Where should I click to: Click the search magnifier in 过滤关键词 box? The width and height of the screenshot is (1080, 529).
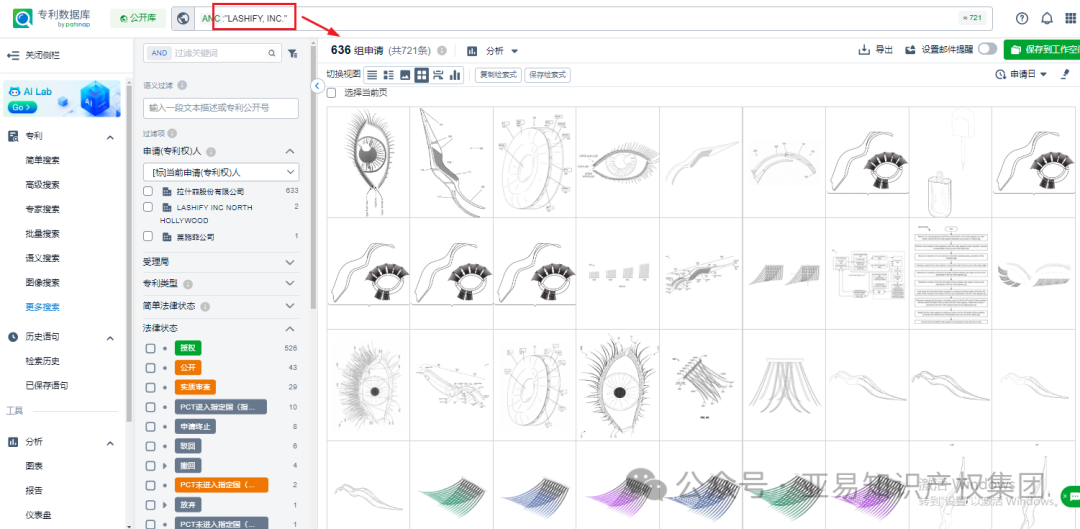coord(271,53)
